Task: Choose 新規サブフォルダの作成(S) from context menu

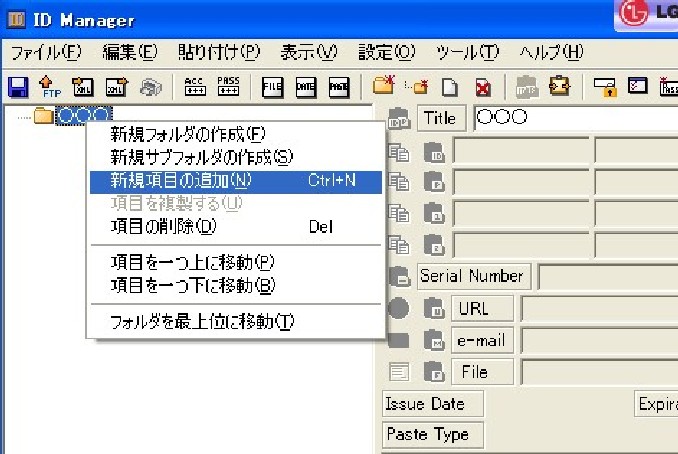Action: point(236,157)
